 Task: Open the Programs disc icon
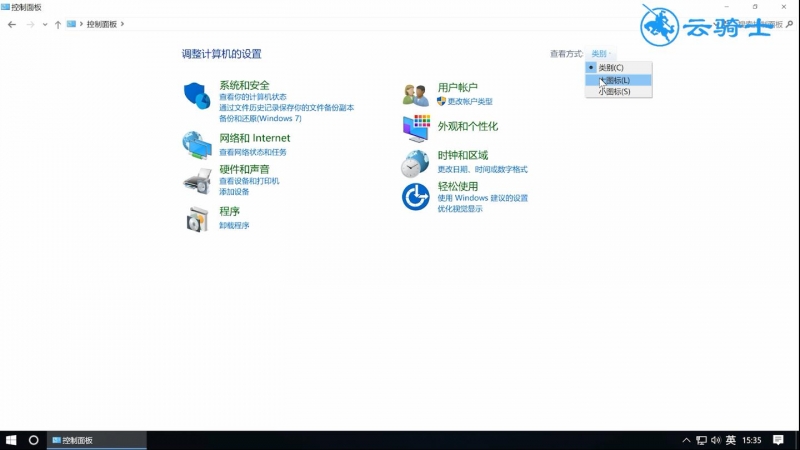pyautogui.click(x=197, y=219)
